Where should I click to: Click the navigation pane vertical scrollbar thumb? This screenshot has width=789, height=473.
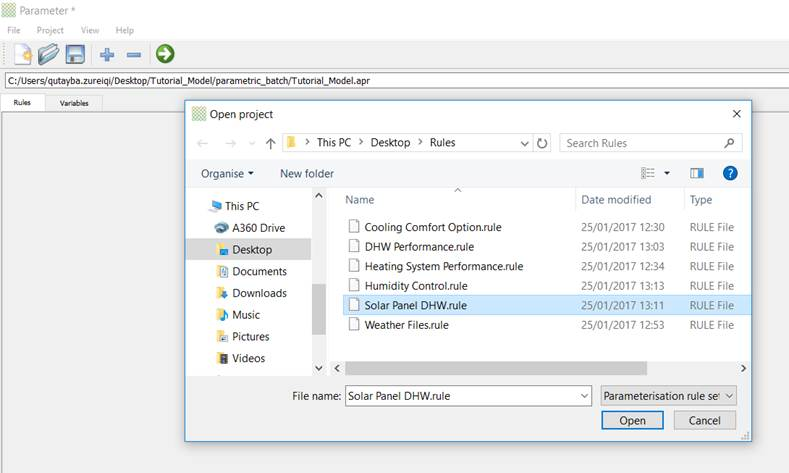coord(319,309)
